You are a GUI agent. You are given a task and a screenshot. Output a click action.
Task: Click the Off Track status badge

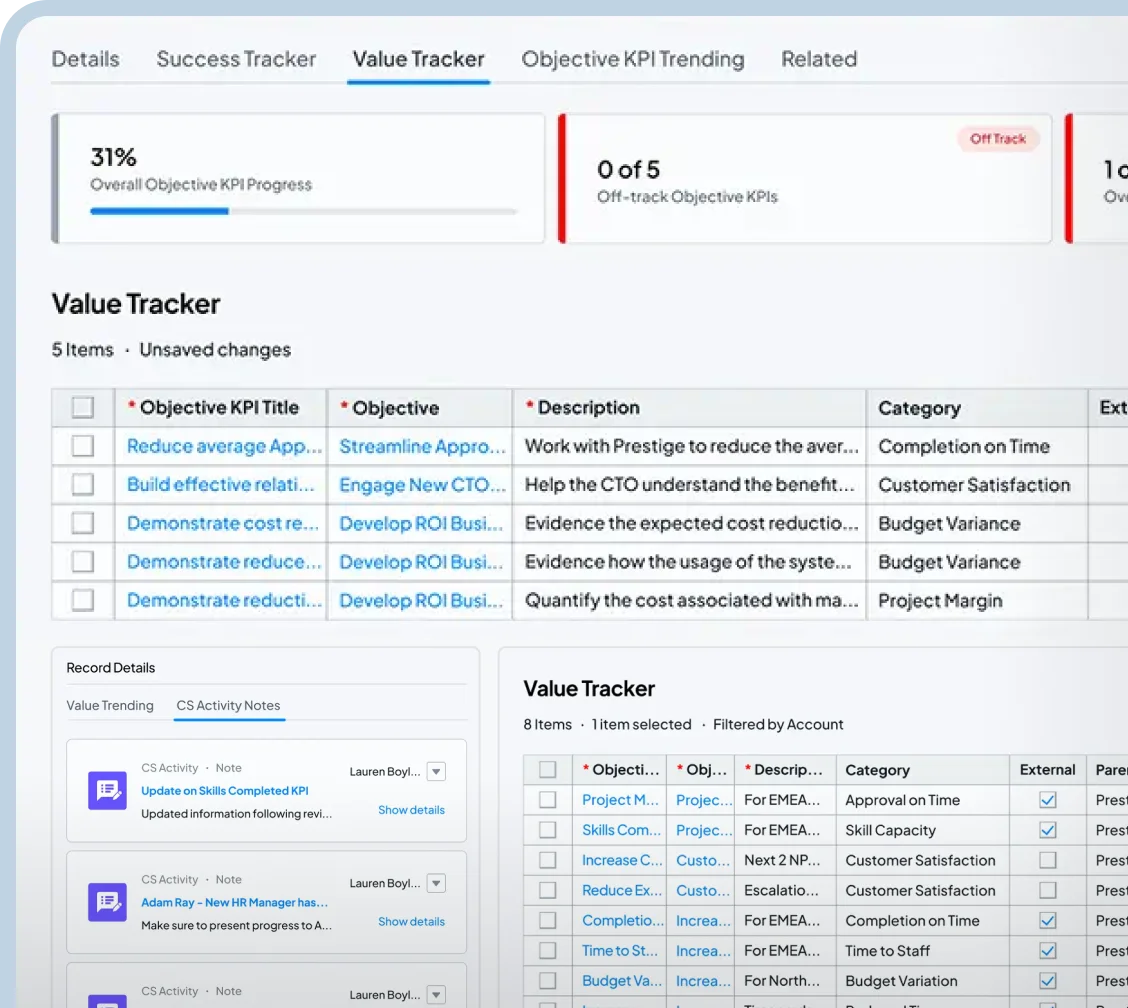[x=997, y=139]
